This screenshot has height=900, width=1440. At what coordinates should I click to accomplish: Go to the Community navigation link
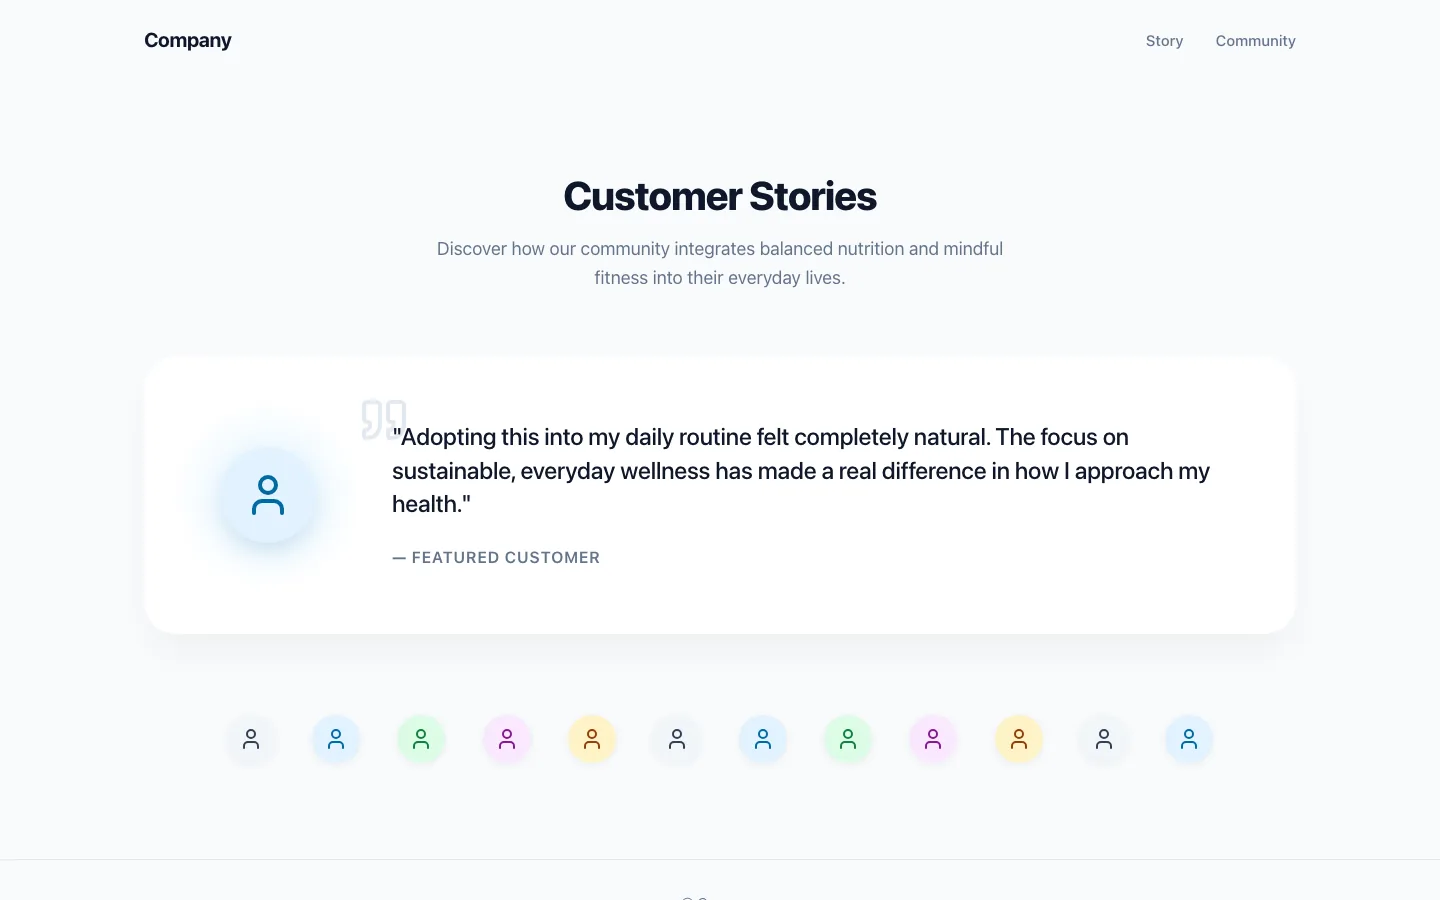coord(1255,41)
